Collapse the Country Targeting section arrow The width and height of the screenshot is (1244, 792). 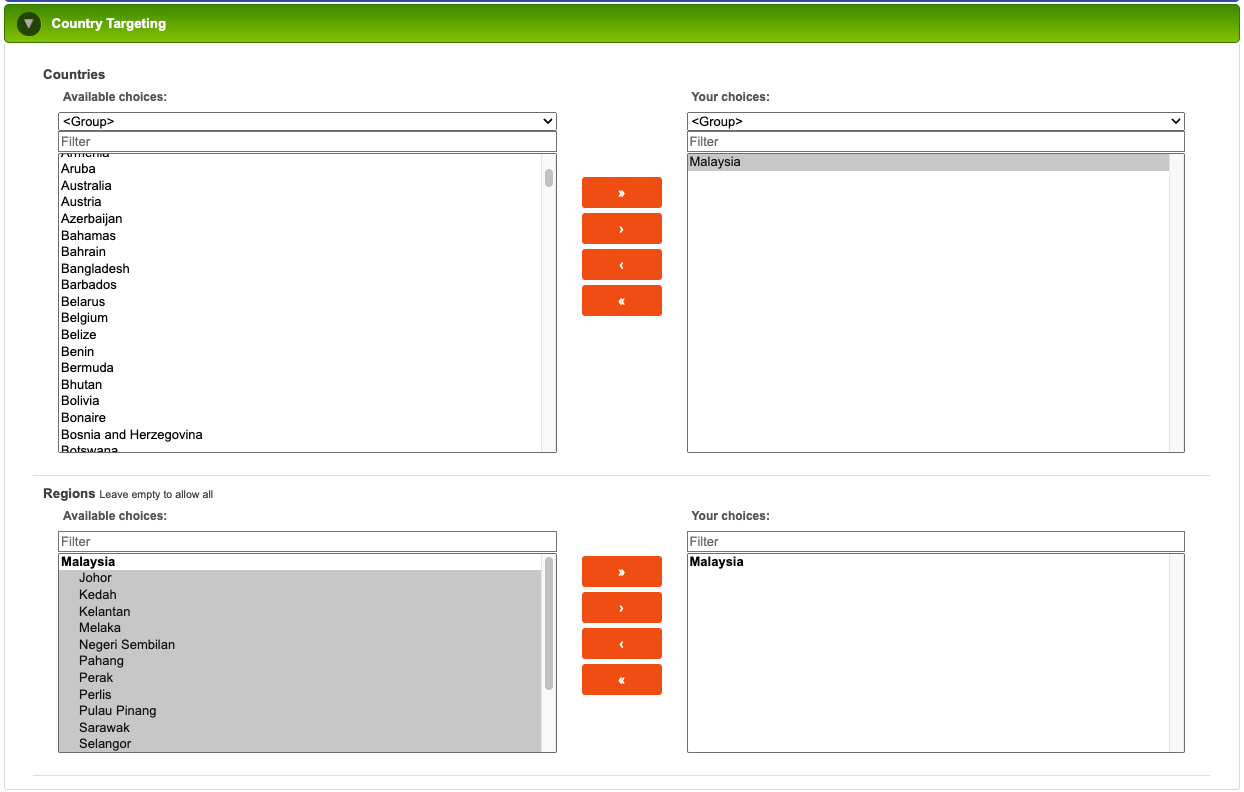(29, 23)
